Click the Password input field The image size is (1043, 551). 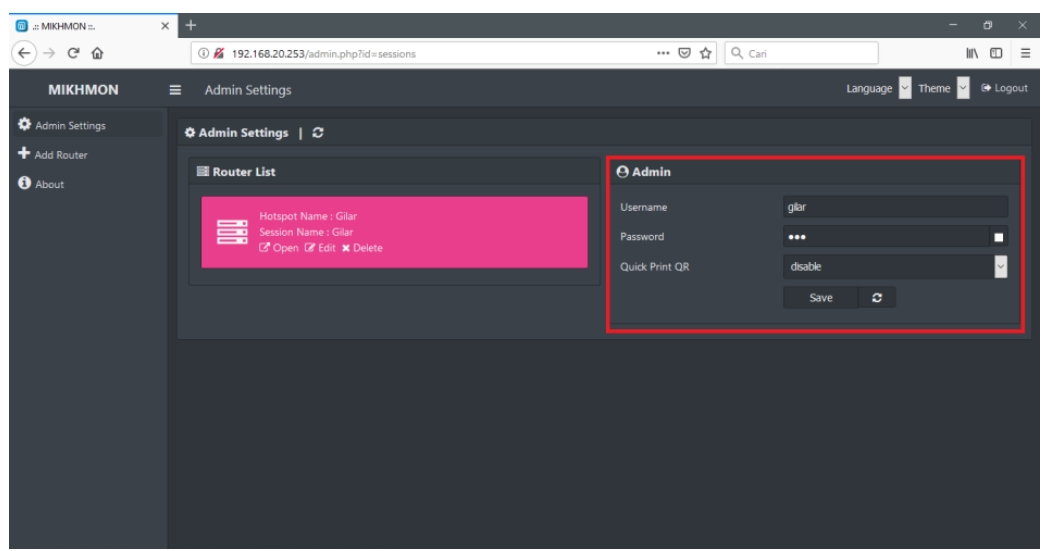point(885,236)
